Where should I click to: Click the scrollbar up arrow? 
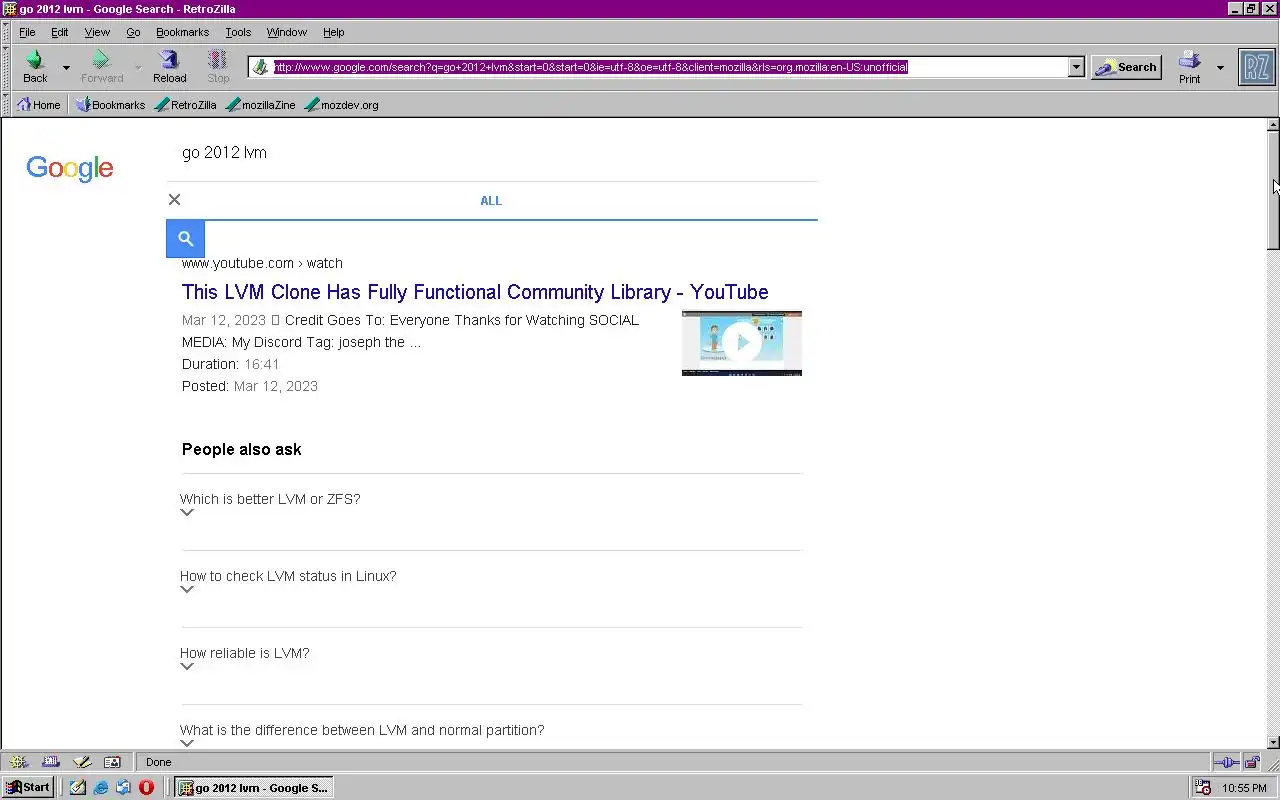(x=1274, y=125)
